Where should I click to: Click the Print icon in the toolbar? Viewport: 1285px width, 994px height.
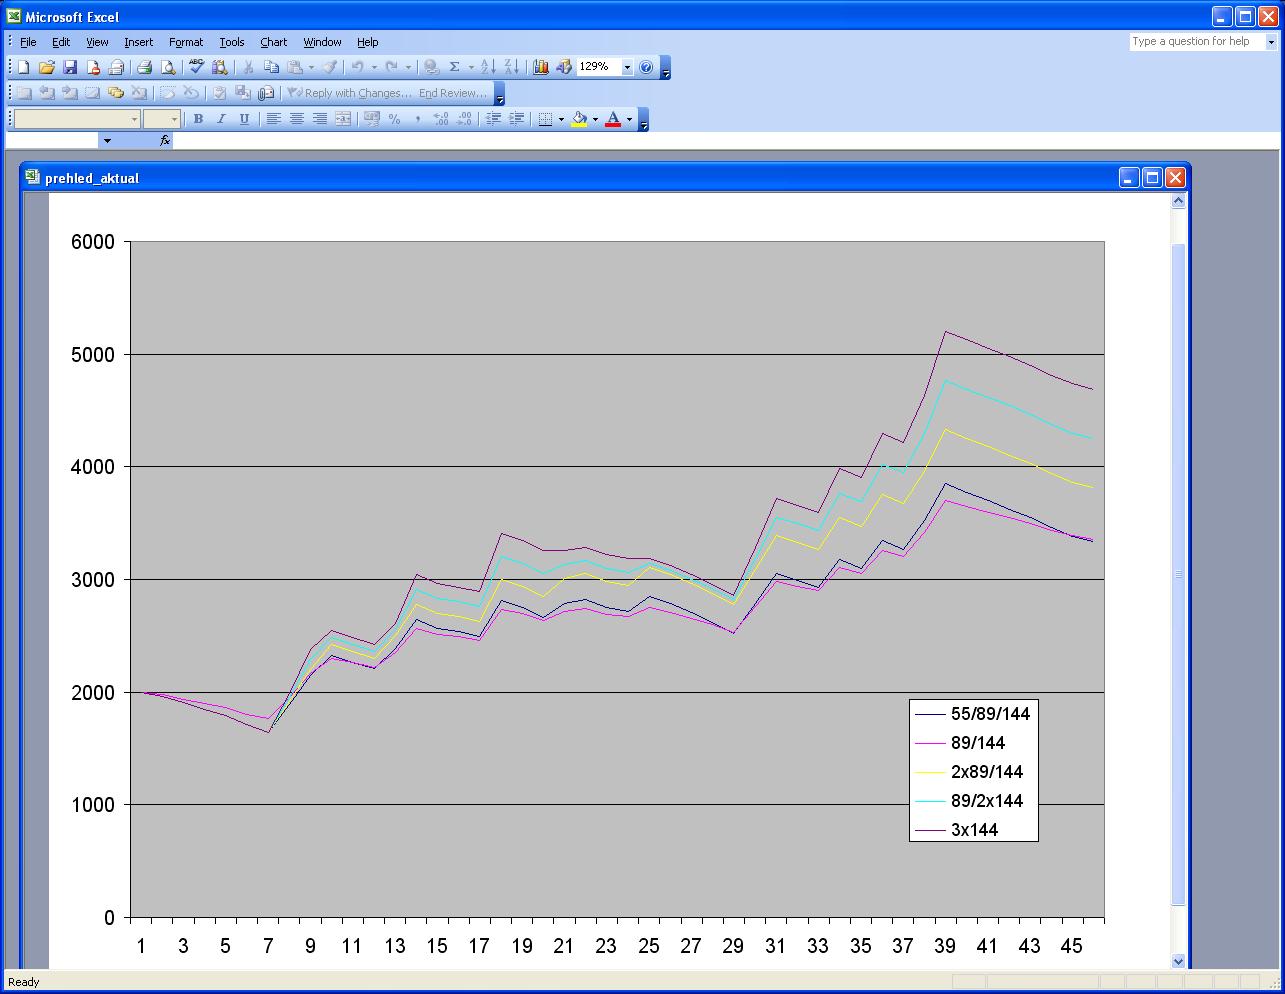[144, 67]
